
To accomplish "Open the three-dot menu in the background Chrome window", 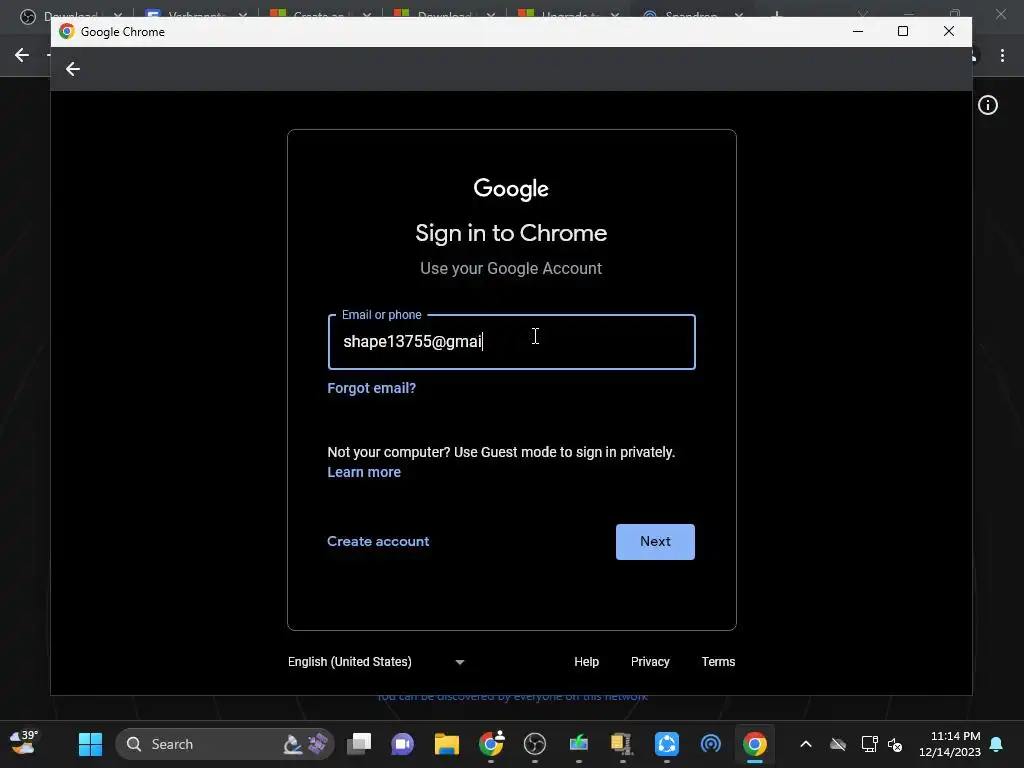I will coord(1002,56).
